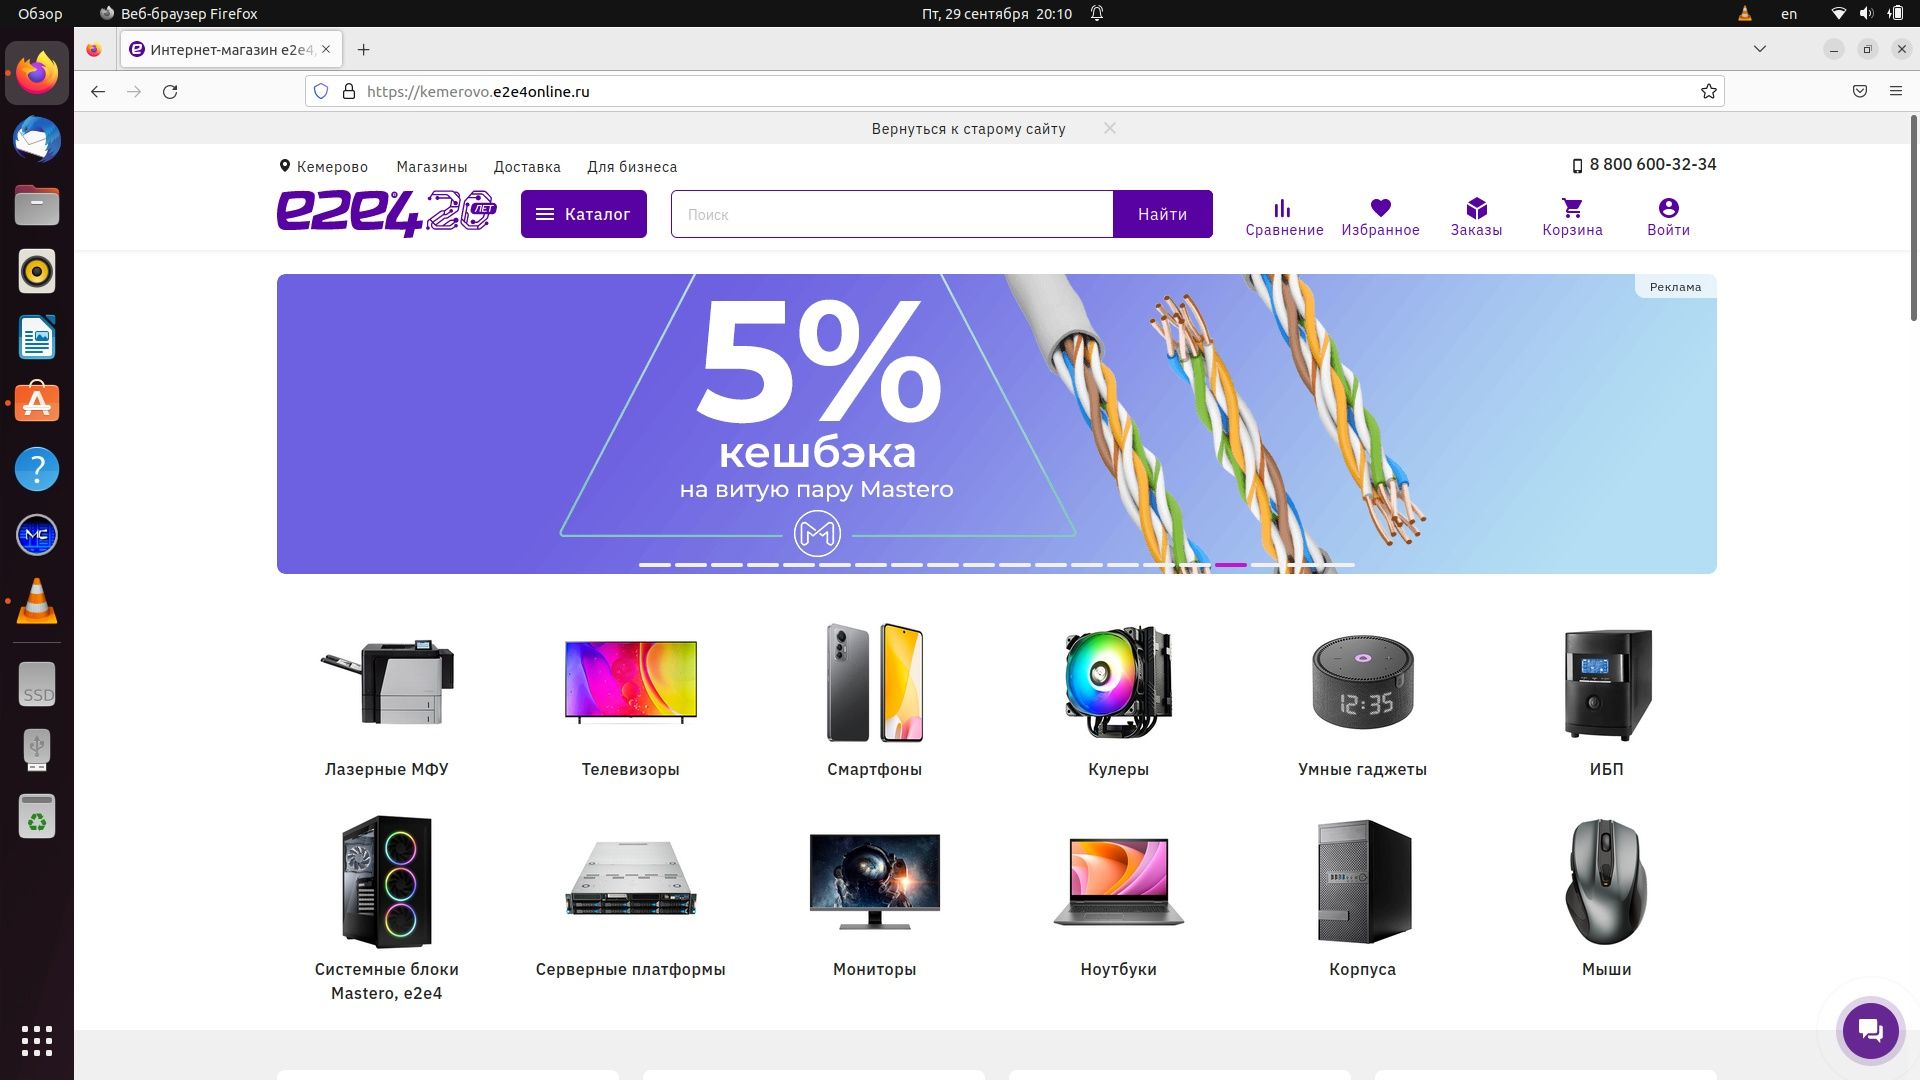Open Кулеры category
Viewport: 1920px width, 1080px height.
pos(1118,700)
